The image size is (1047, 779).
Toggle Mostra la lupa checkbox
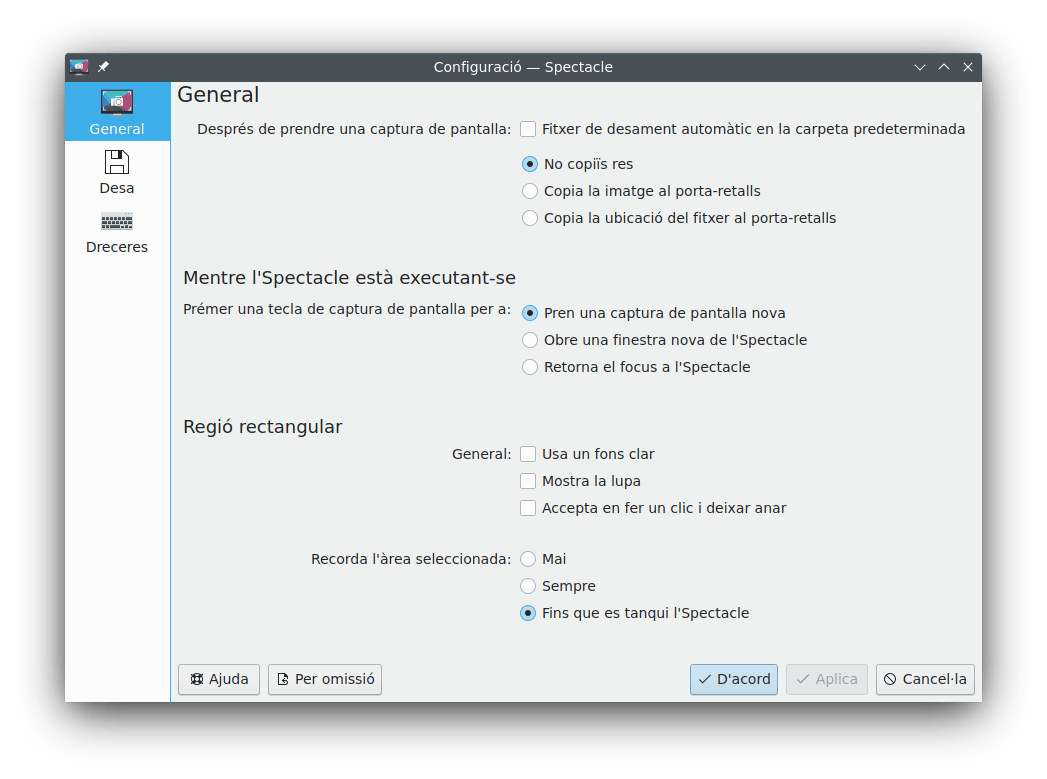[528, 481]
